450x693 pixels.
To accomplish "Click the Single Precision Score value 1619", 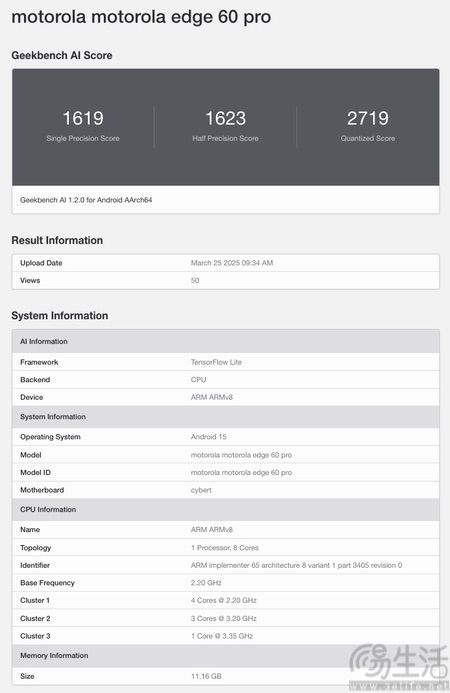I will tap(83, 118).
